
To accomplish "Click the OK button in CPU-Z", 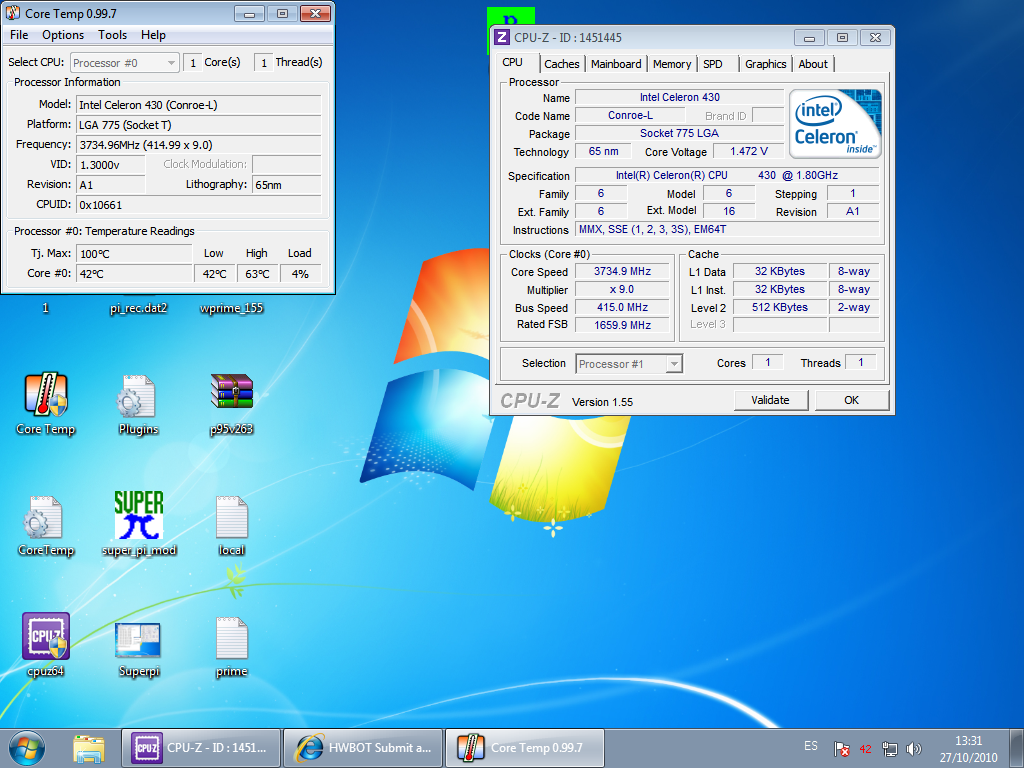I will [852, 400].
